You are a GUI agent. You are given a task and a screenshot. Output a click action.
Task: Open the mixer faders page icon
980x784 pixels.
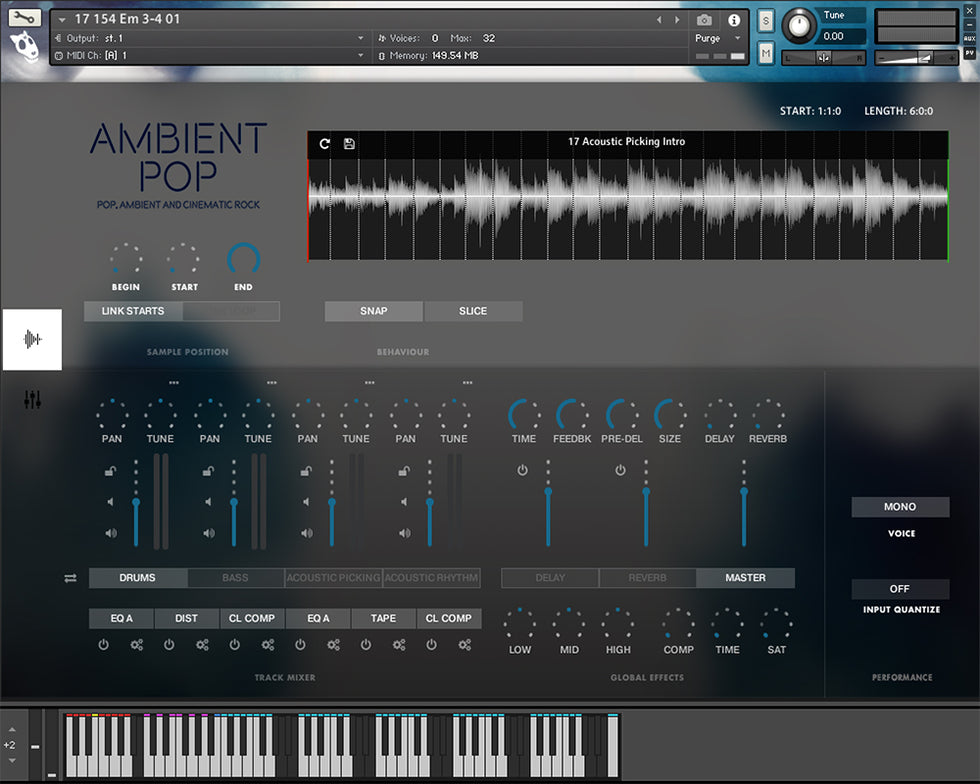(x=33, y=400)
